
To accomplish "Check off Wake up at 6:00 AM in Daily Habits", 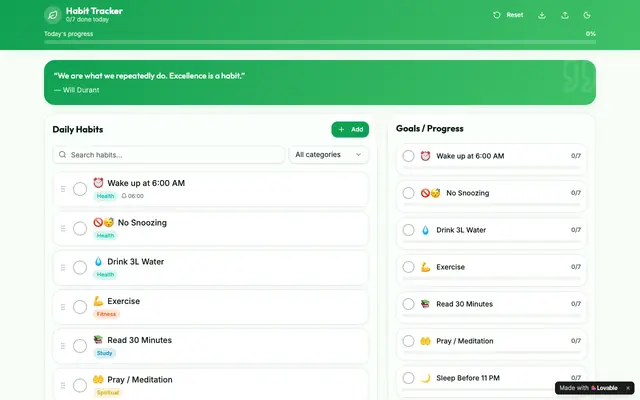I will [80, 189].
